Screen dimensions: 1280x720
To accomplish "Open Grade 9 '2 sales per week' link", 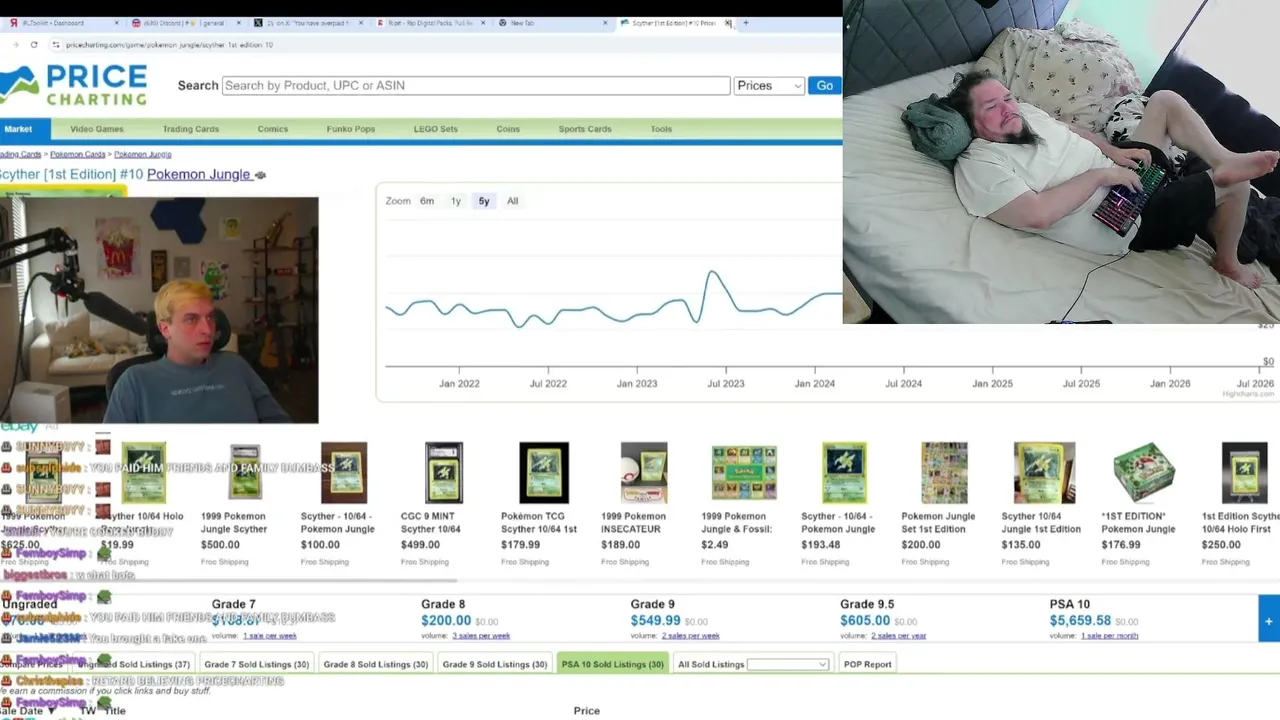I will pos(690,636).
